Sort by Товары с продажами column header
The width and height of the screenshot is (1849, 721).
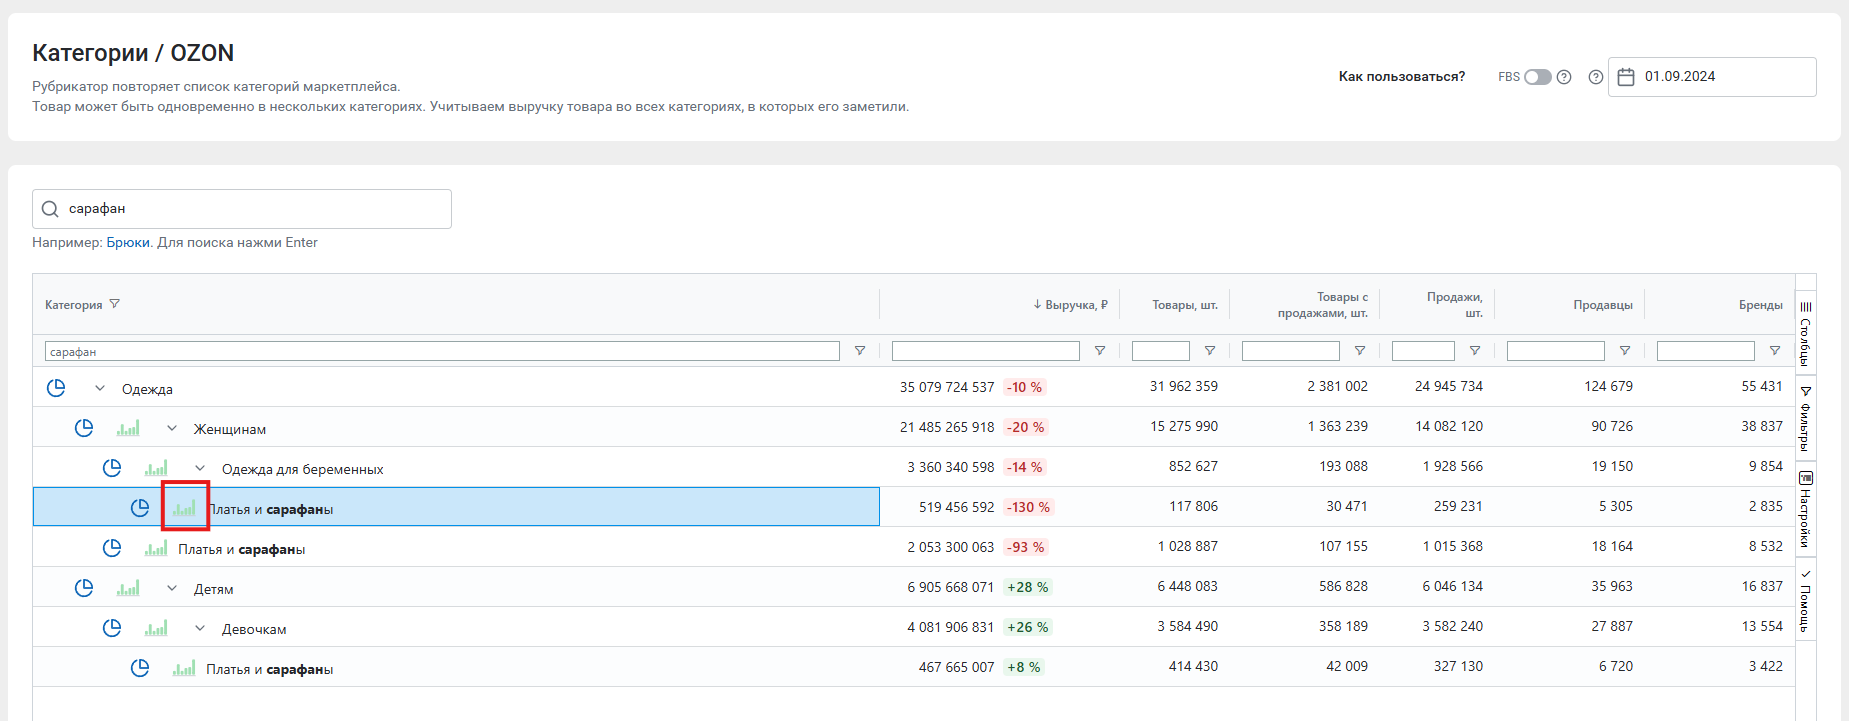click(1323, 305)
